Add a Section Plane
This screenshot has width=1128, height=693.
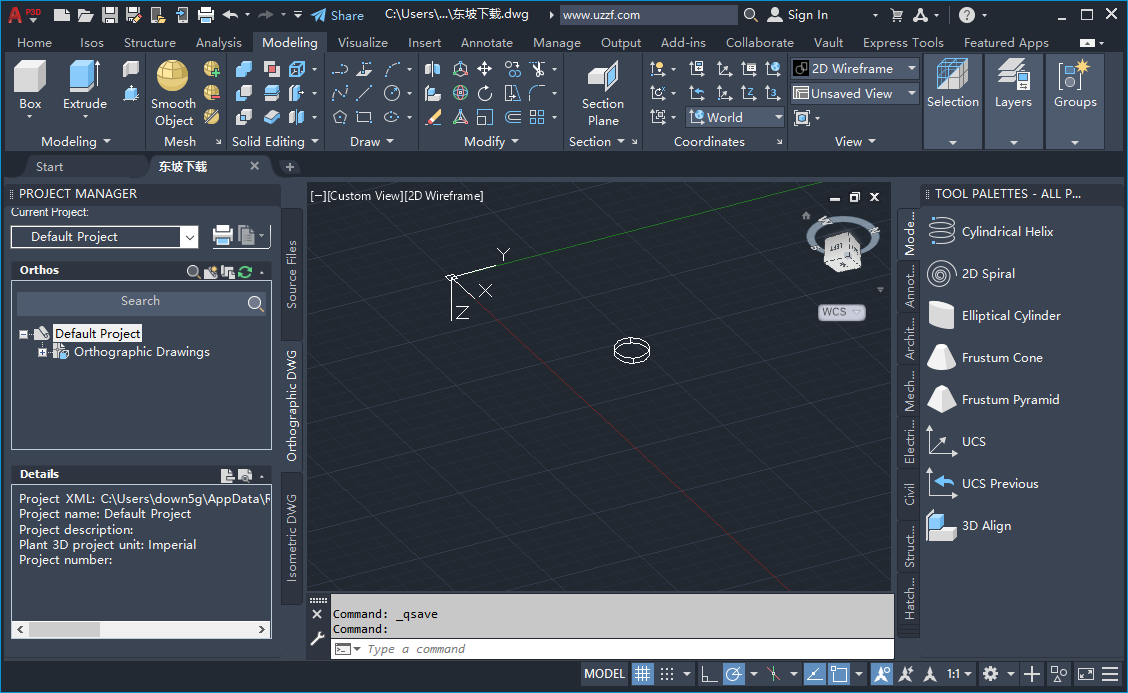601,90
